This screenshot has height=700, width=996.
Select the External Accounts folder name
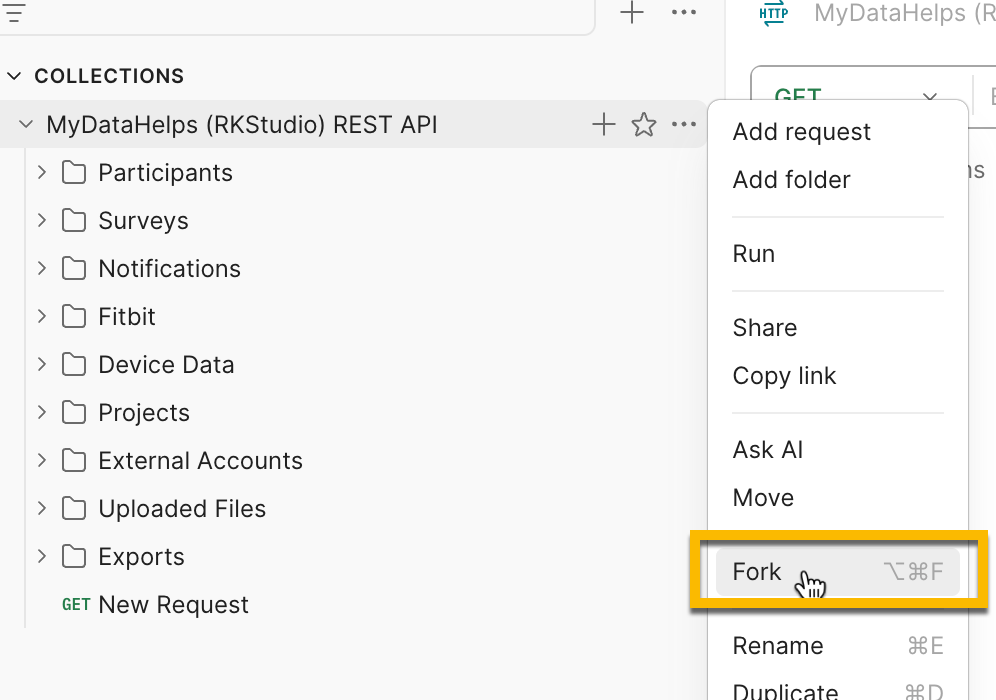200,461
